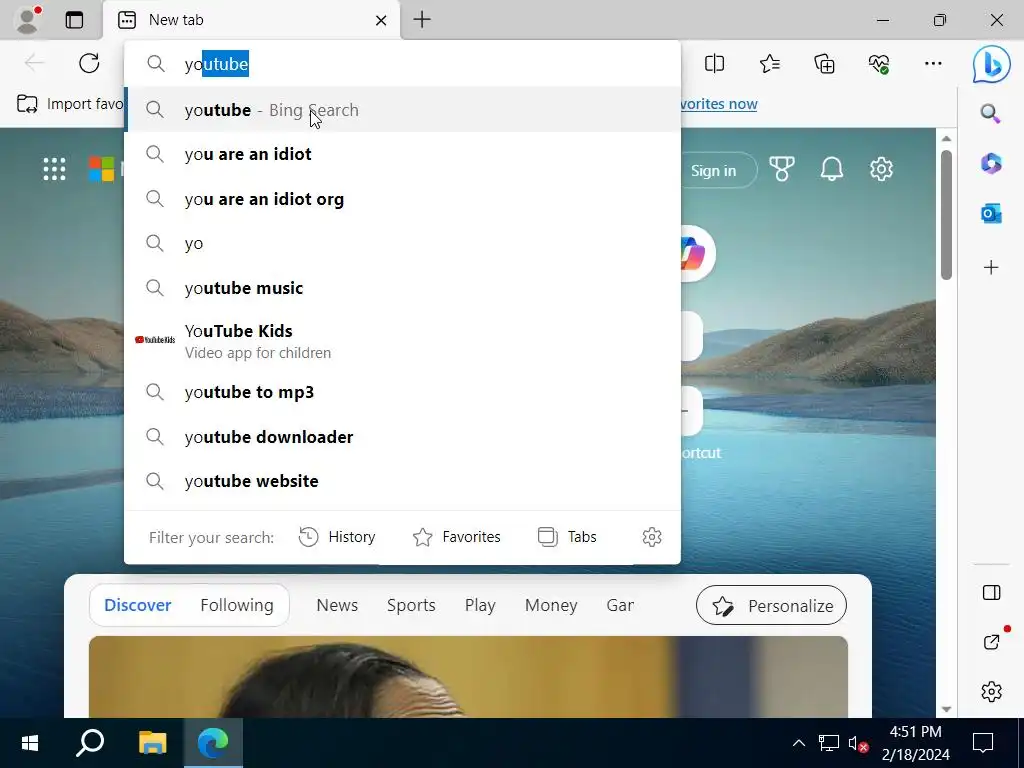Open the Money feed tab

(x=551, y=605)
